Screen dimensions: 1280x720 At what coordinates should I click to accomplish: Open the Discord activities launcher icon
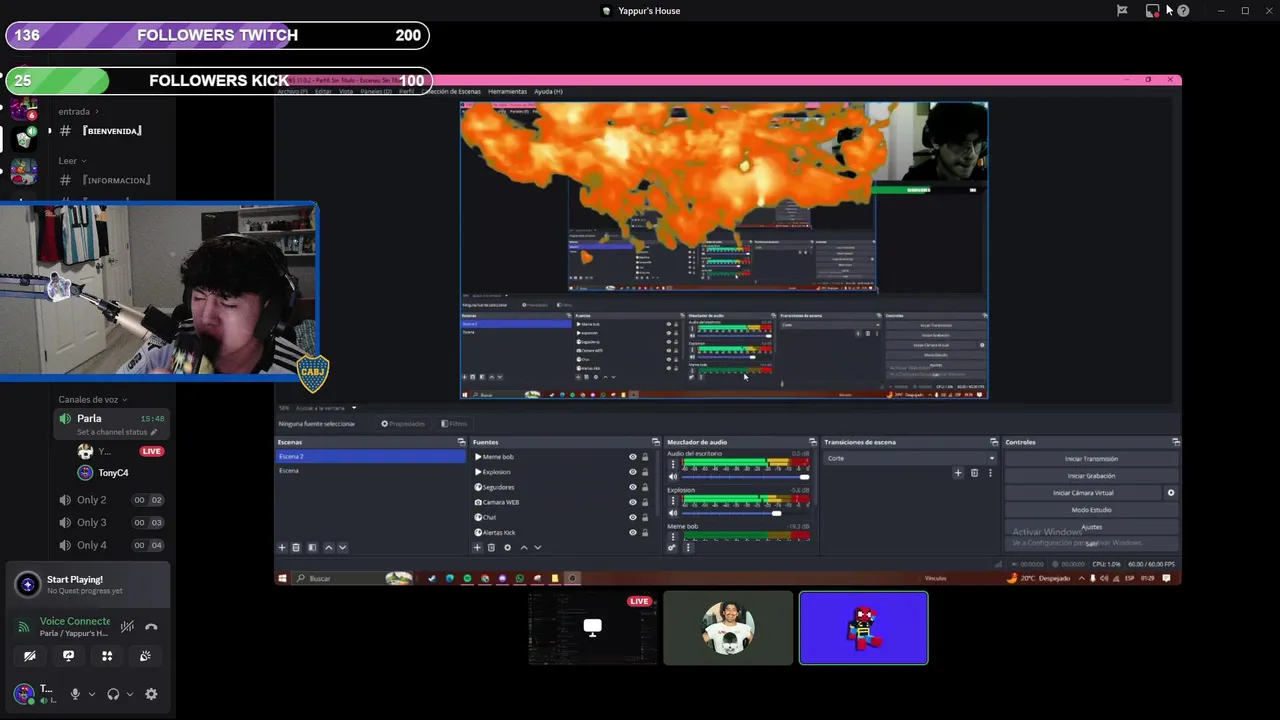click(107, 656)
